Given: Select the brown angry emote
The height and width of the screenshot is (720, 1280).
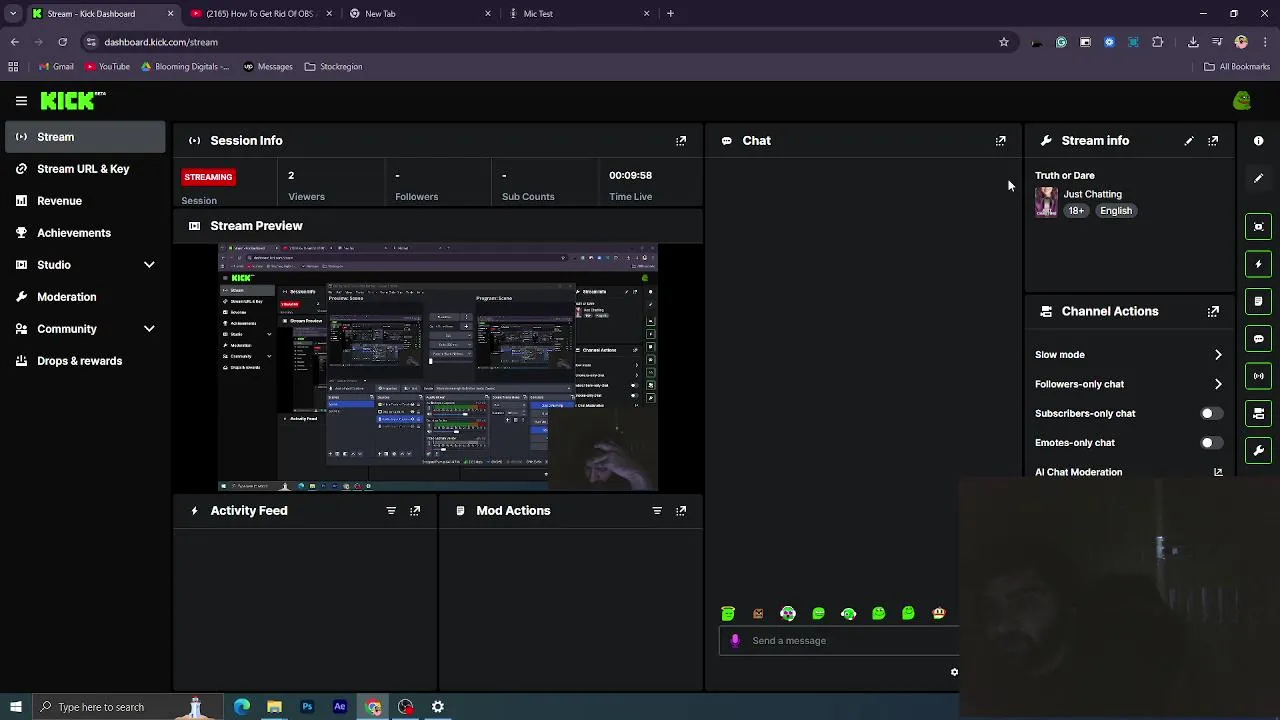Looking at the screenshot, I should point(758,614).
